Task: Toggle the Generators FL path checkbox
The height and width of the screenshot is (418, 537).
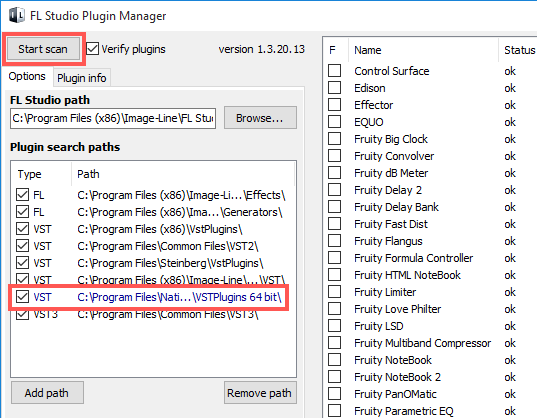Action: coord(23,212)
